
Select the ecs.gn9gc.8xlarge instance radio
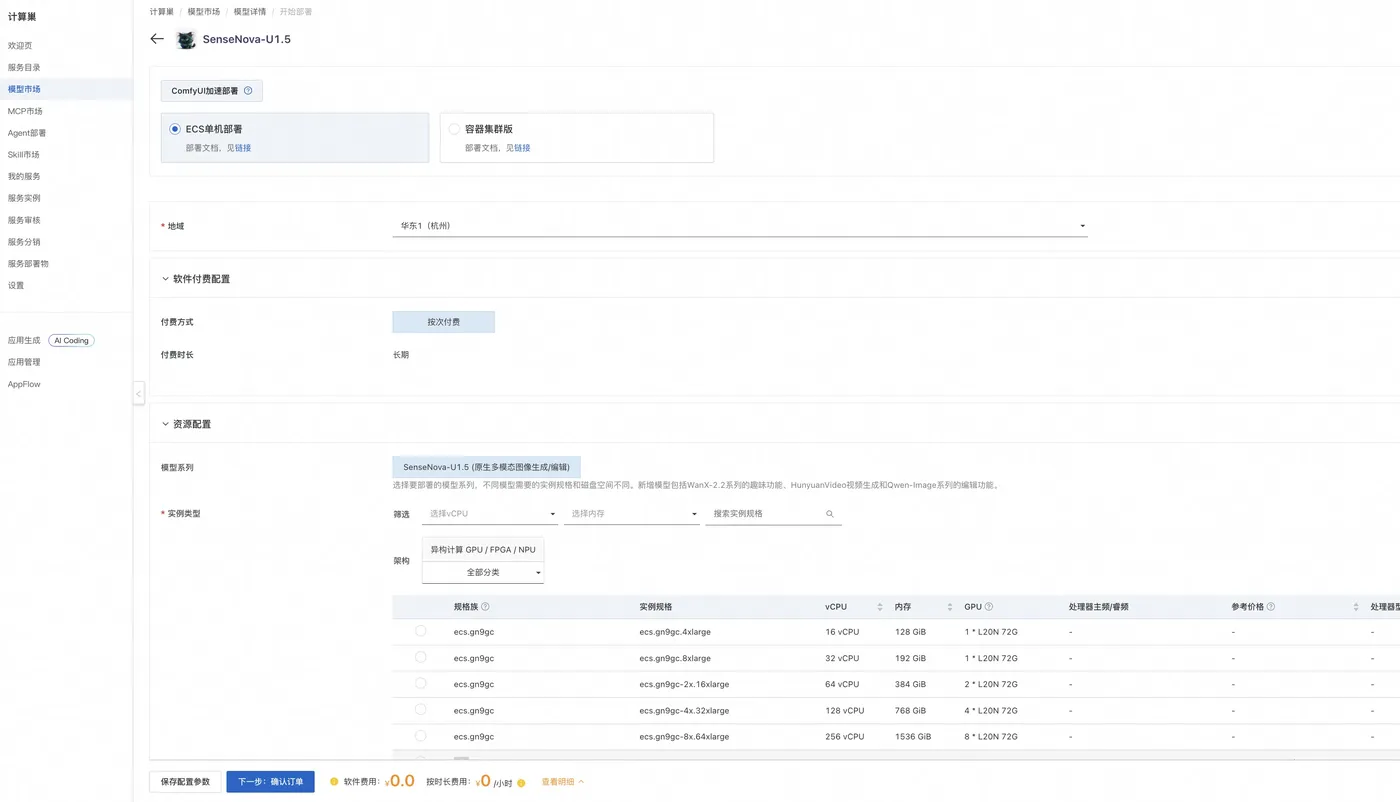(x=421, y=657)
